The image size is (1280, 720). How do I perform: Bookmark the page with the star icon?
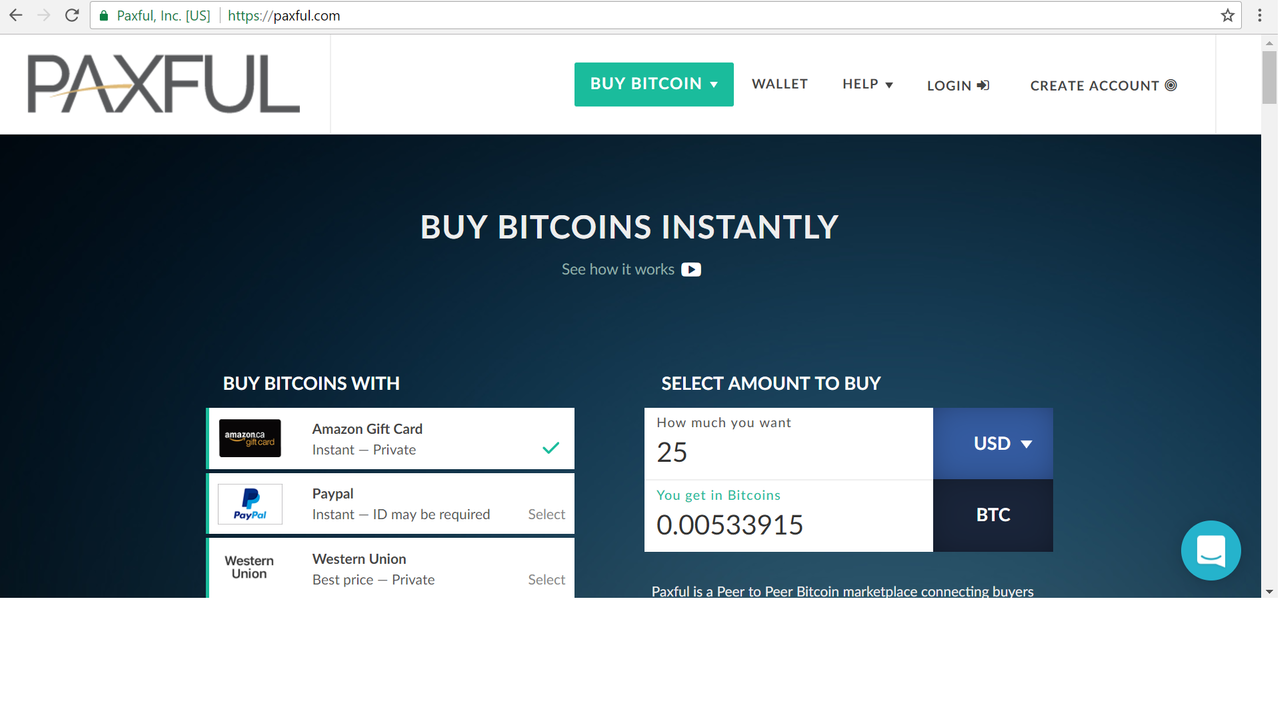1227,16
